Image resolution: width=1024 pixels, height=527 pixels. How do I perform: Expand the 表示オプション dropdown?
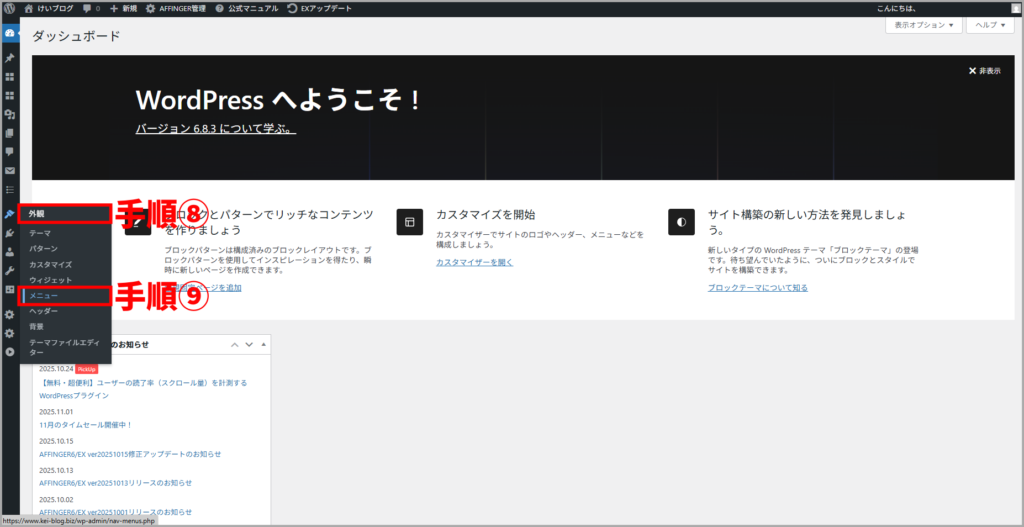coord(921,25)
